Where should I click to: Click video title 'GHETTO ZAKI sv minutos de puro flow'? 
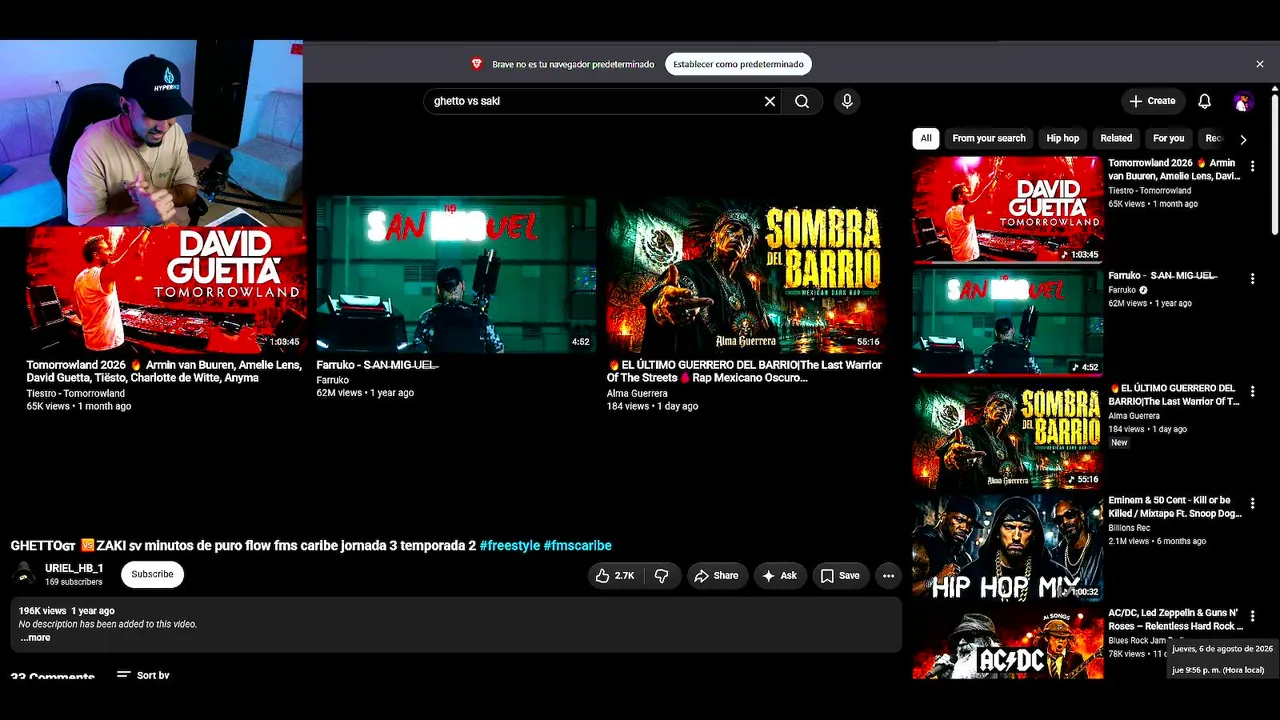coord(243,546)
